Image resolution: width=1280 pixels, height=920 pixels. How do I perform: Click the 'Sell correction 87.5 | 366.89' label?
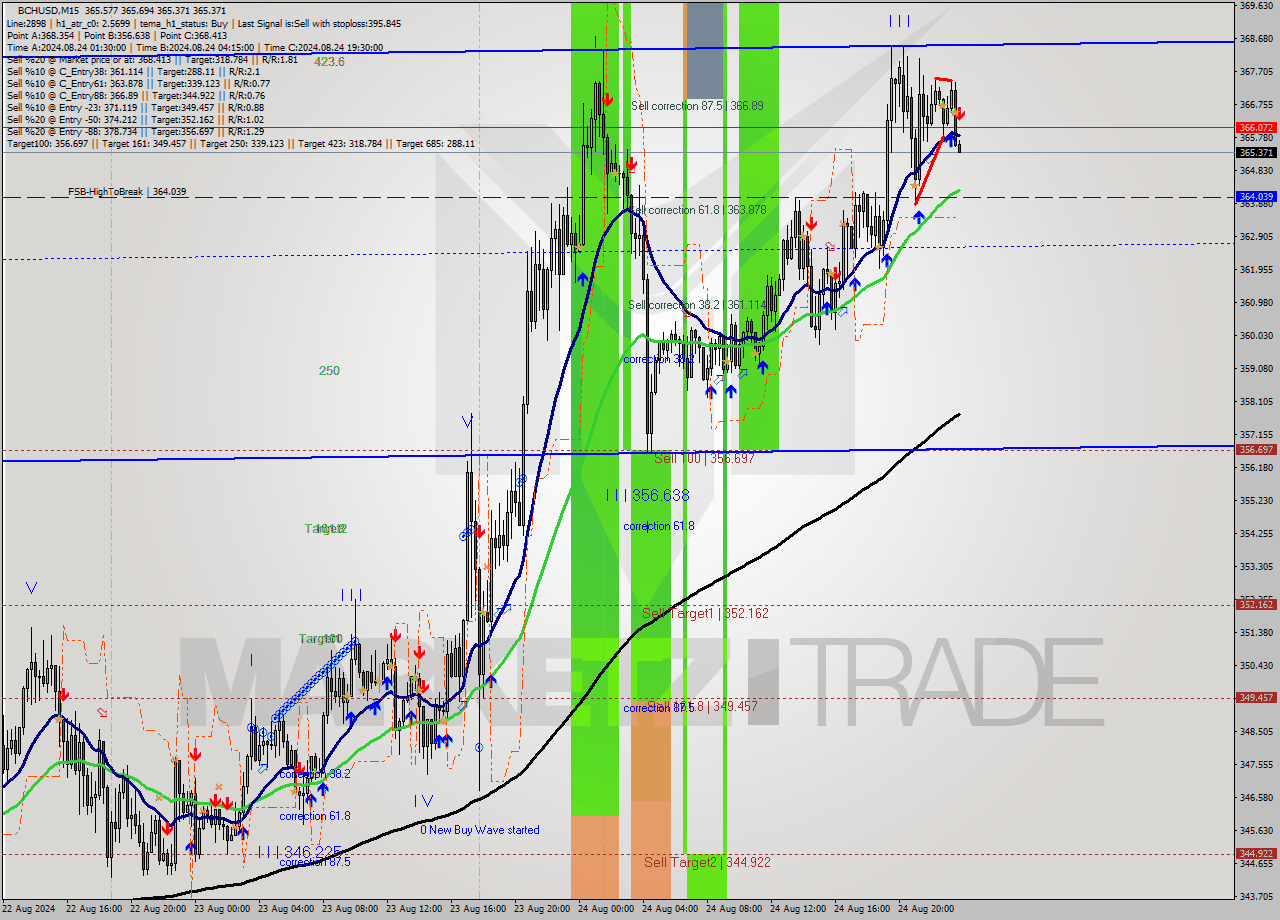coord(697,105)
